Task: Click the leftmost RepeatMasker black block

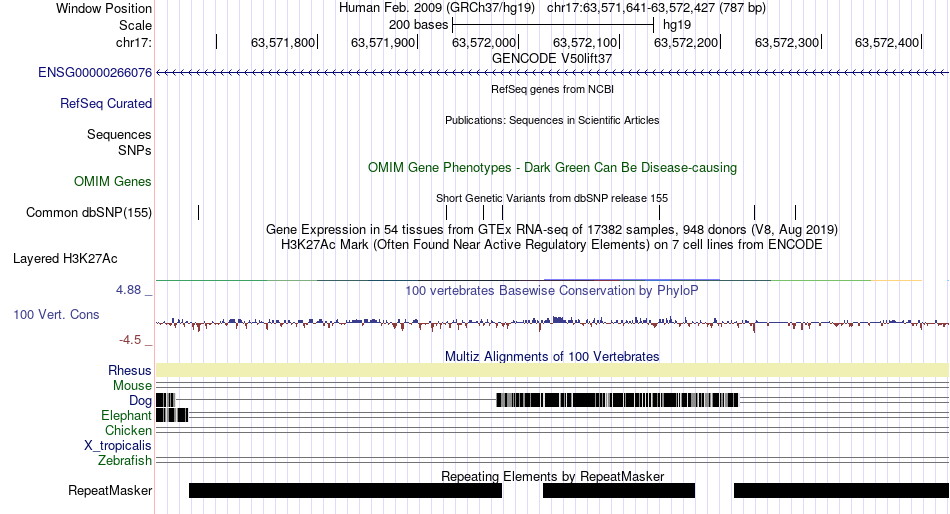Action: pos(345,490)
